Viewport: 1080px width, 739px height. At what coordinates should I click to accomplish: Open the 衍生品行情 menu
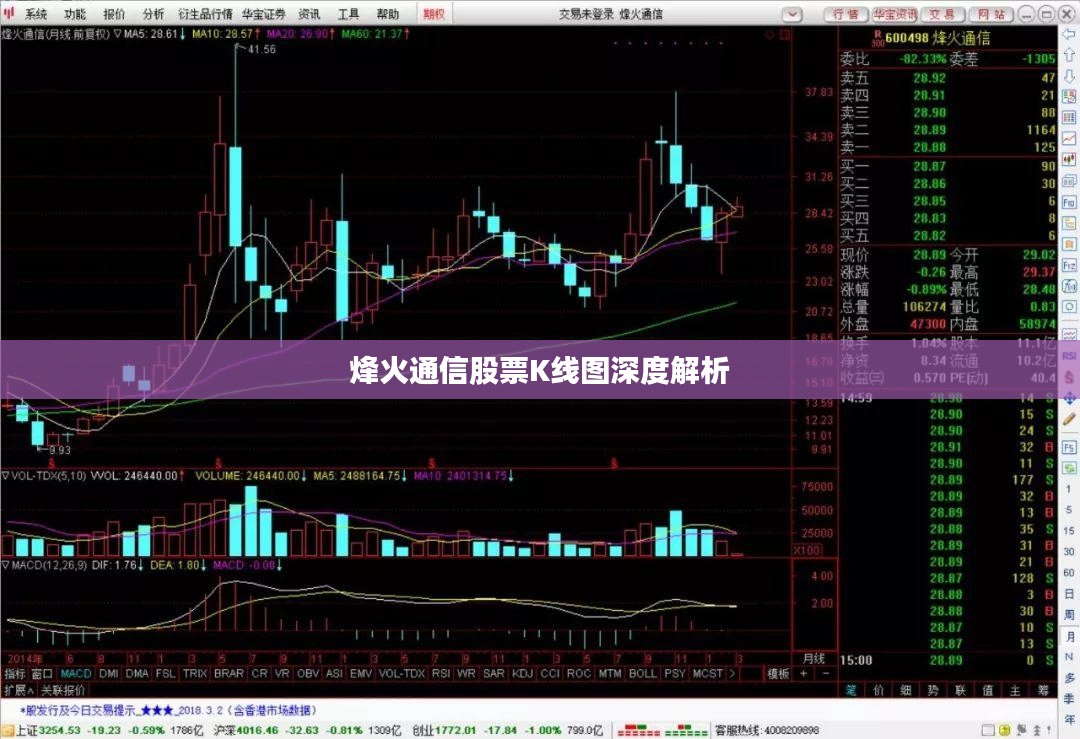coord(205,14)
